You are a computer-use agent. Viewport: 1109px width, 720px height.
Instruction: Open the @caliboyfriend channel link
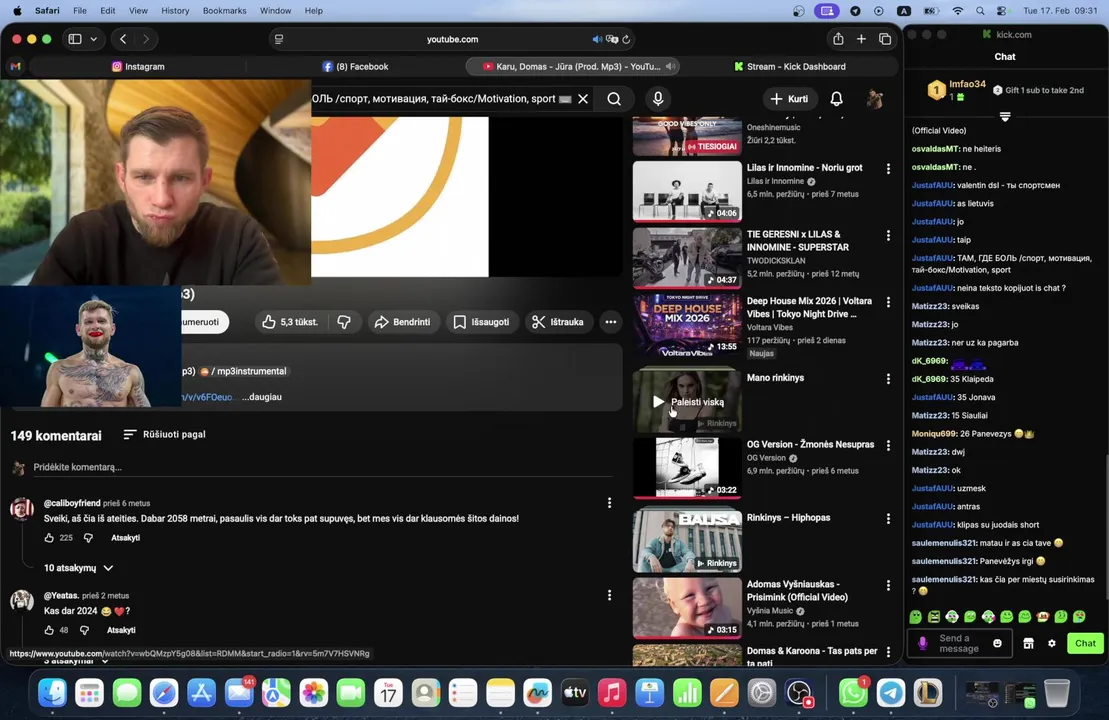pyautogui.click(x=71, y=503)
